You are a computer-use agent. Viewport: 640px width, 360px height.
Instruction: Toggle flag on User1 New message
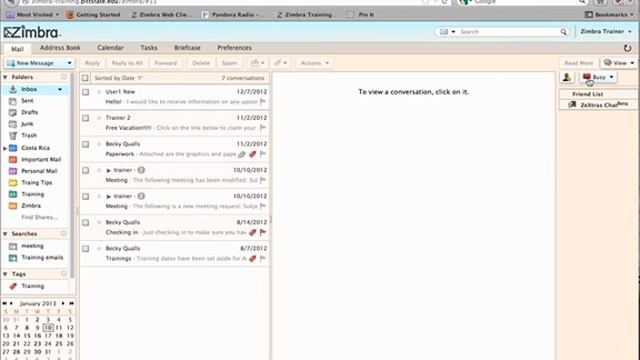coord(263,102)
